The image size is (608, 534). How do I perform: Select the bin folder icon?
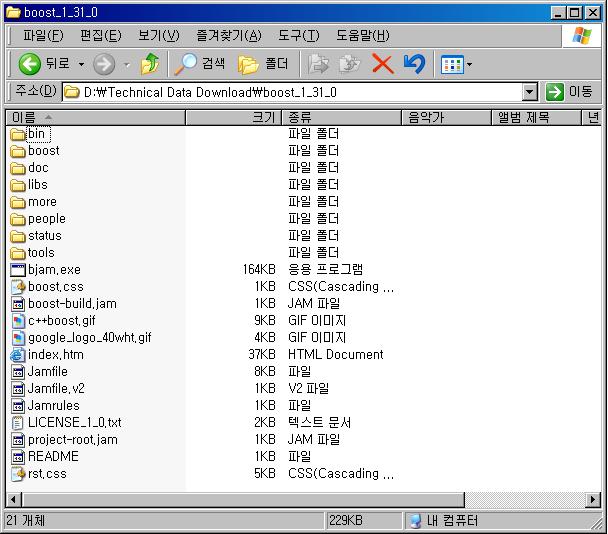pyautogui.click(x=18, y=134)
